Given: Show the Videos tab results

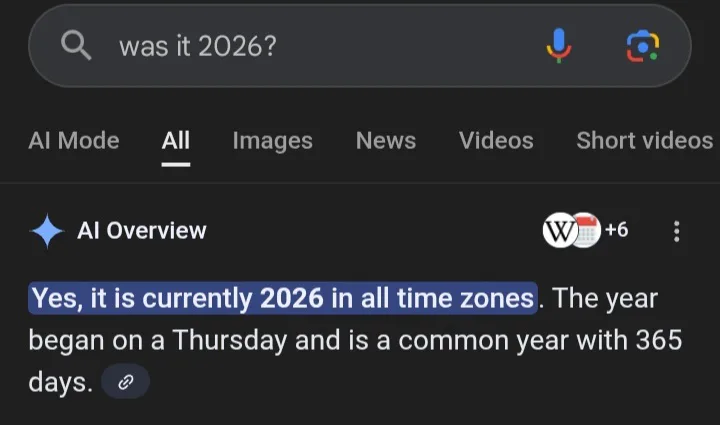Looking at the screenshot, I should tap(496, 141).
